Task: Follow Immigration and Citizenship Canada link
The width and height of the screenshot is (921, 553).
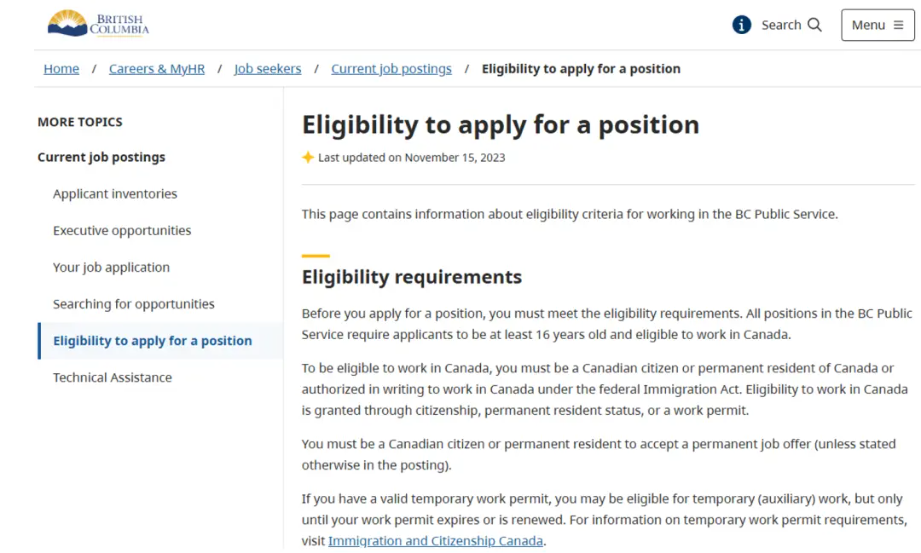Action: 435,541
